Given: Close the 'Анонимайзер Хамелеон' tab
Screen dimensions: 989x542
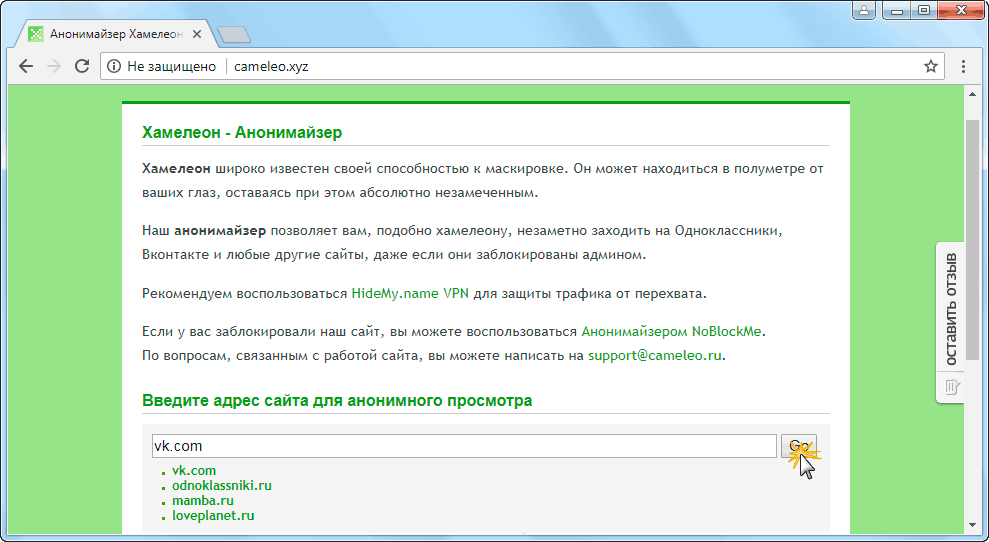Looking at the screenshot, I should click(197, 34).
